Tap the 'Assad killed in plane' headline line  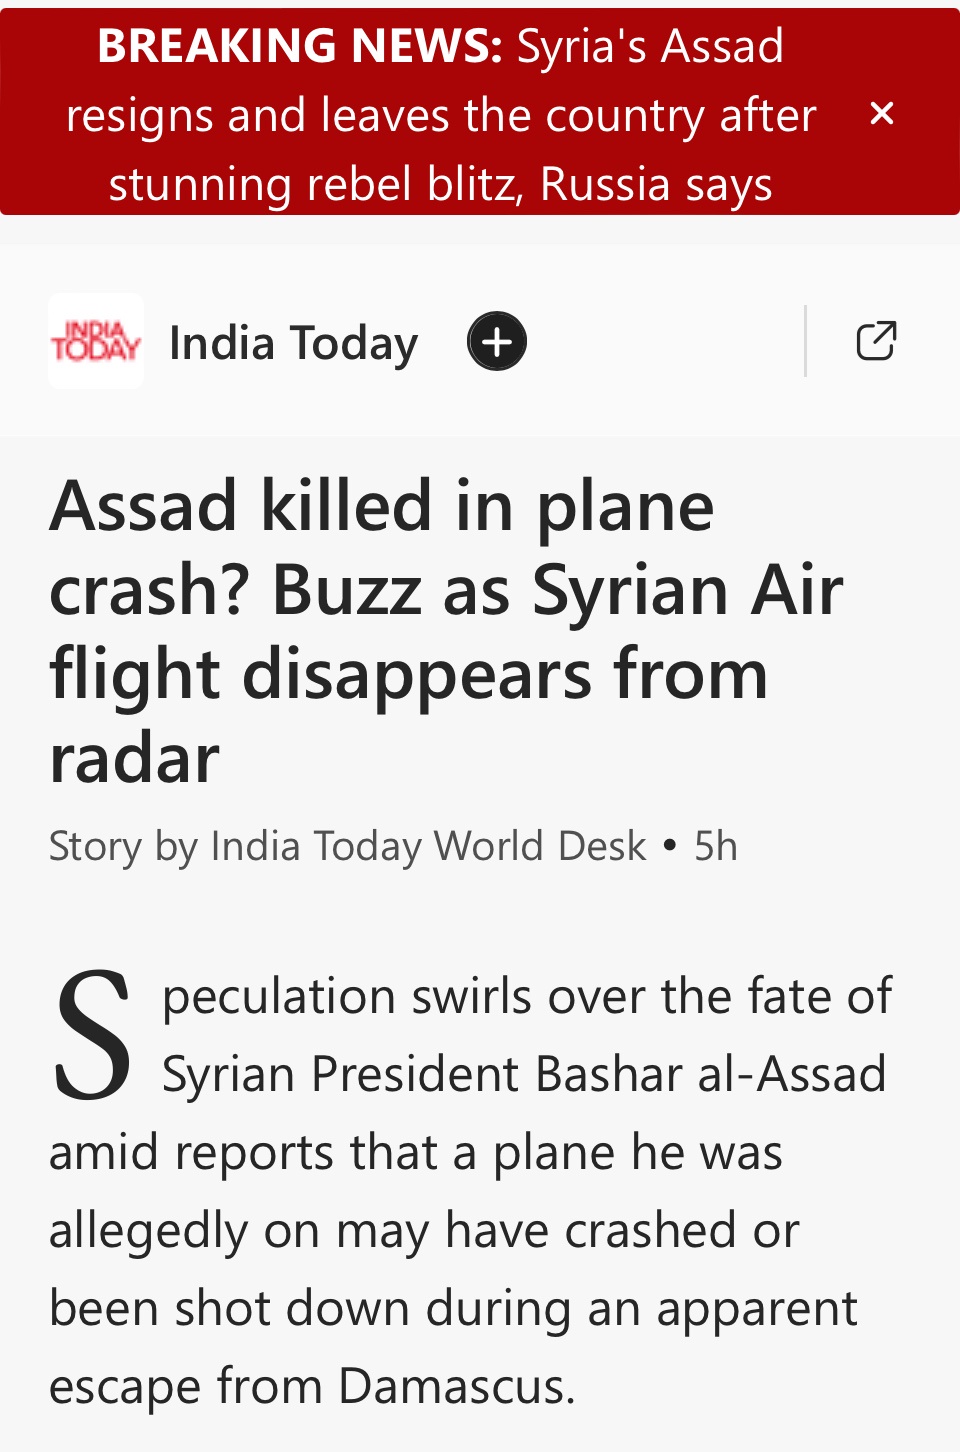(x=382, y=506)
